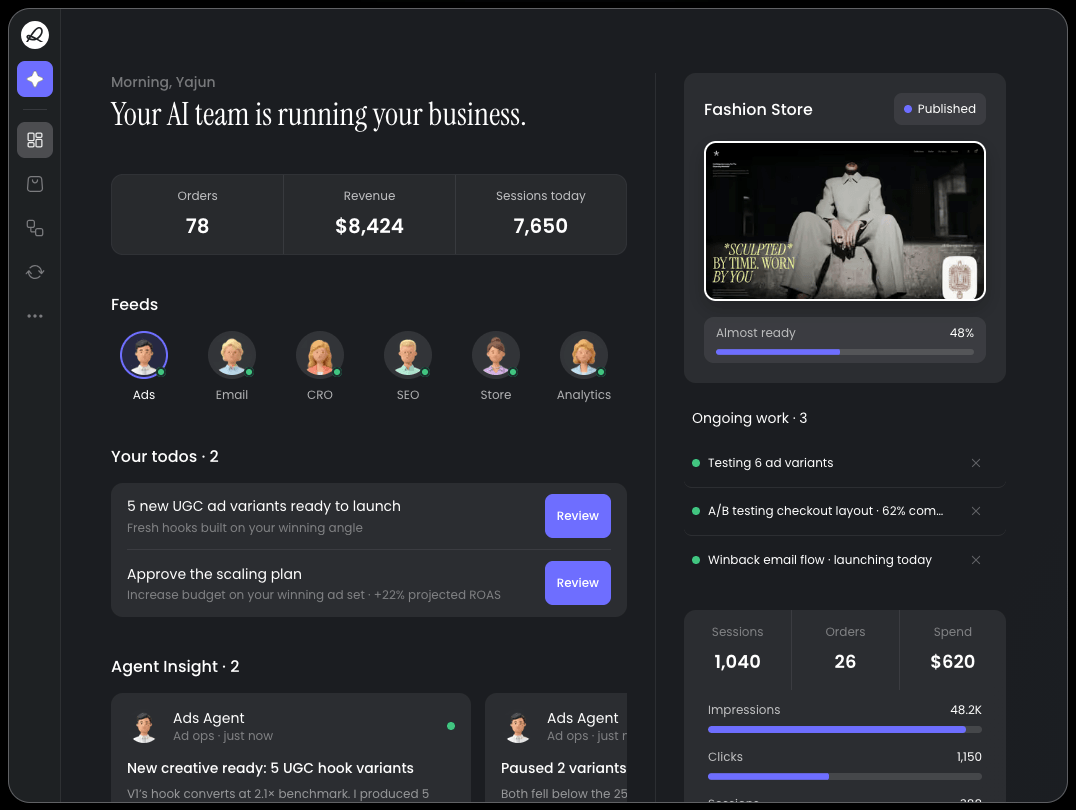Open the workflows connected-squares sidebar icon

point(35,228)
